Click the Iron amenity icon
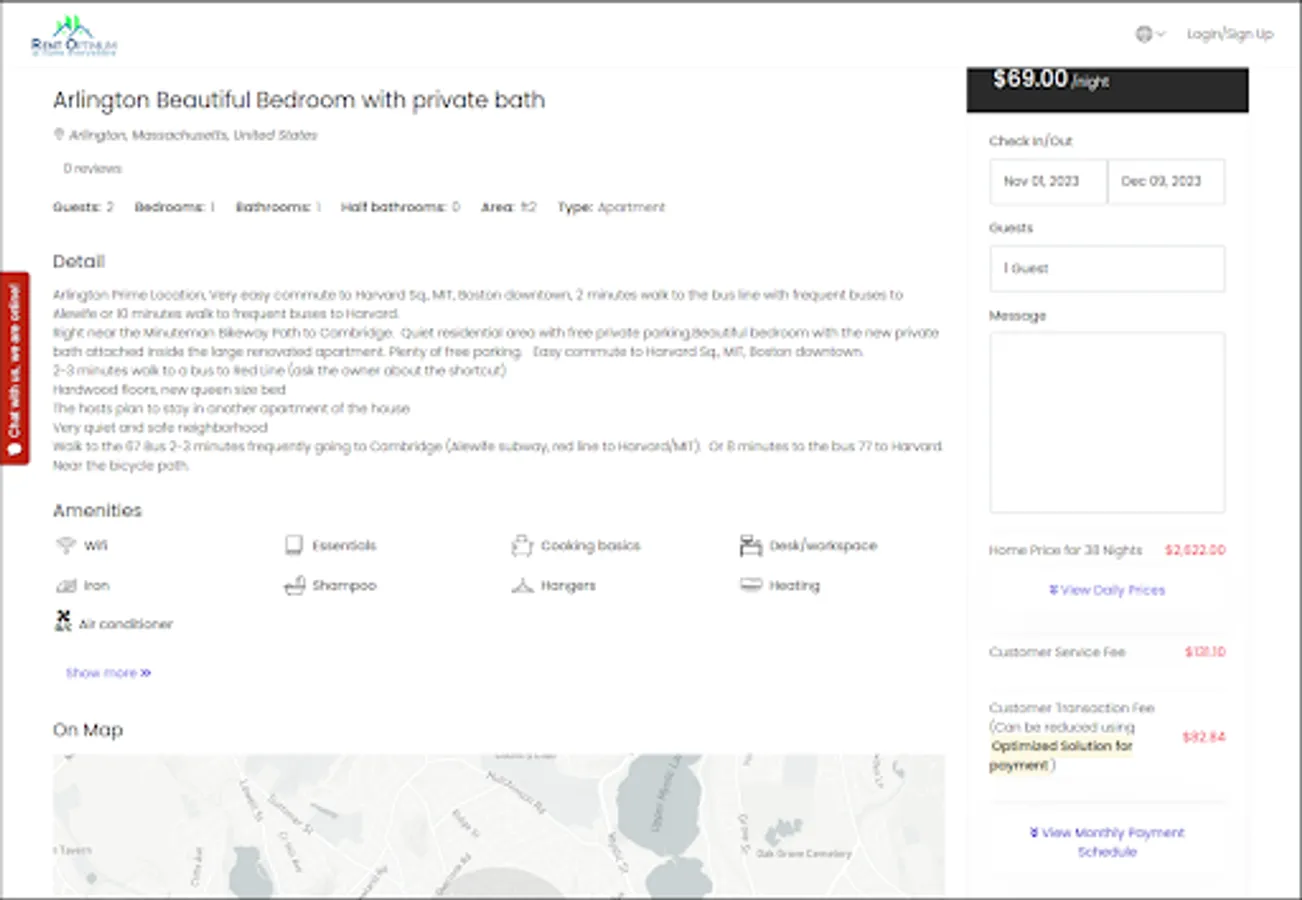This screenshot has height=900, width=1302. [x=66, y=586]
